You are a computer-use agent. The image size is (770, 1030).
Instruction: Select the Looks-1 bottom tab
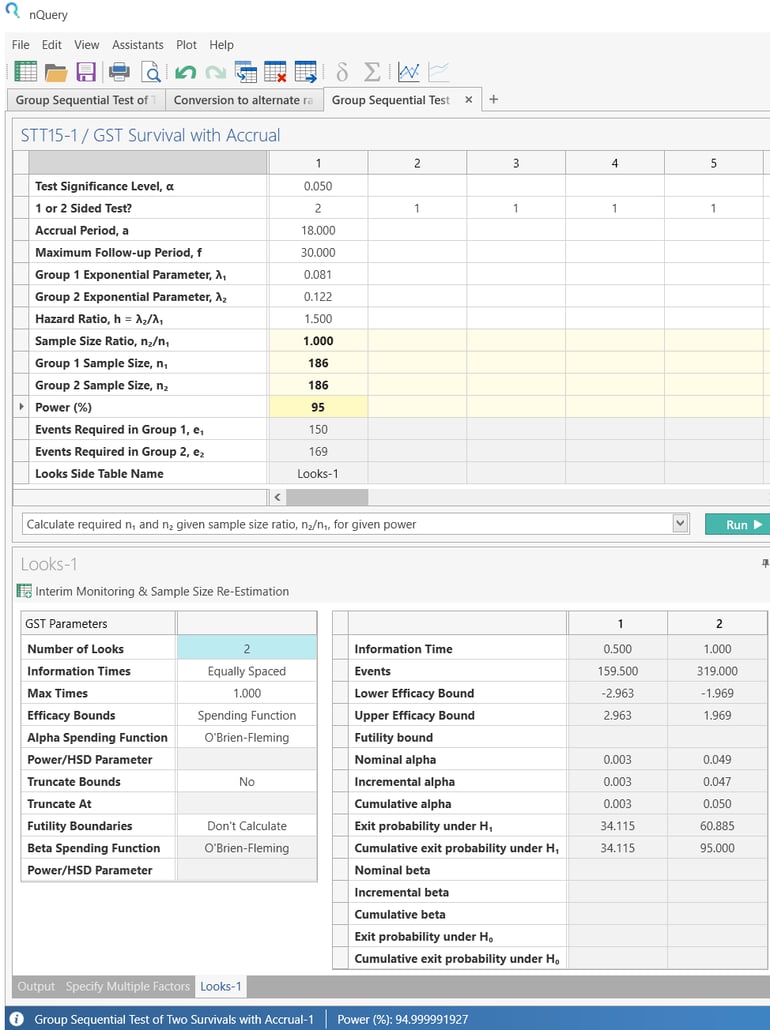tap(221, 986)
